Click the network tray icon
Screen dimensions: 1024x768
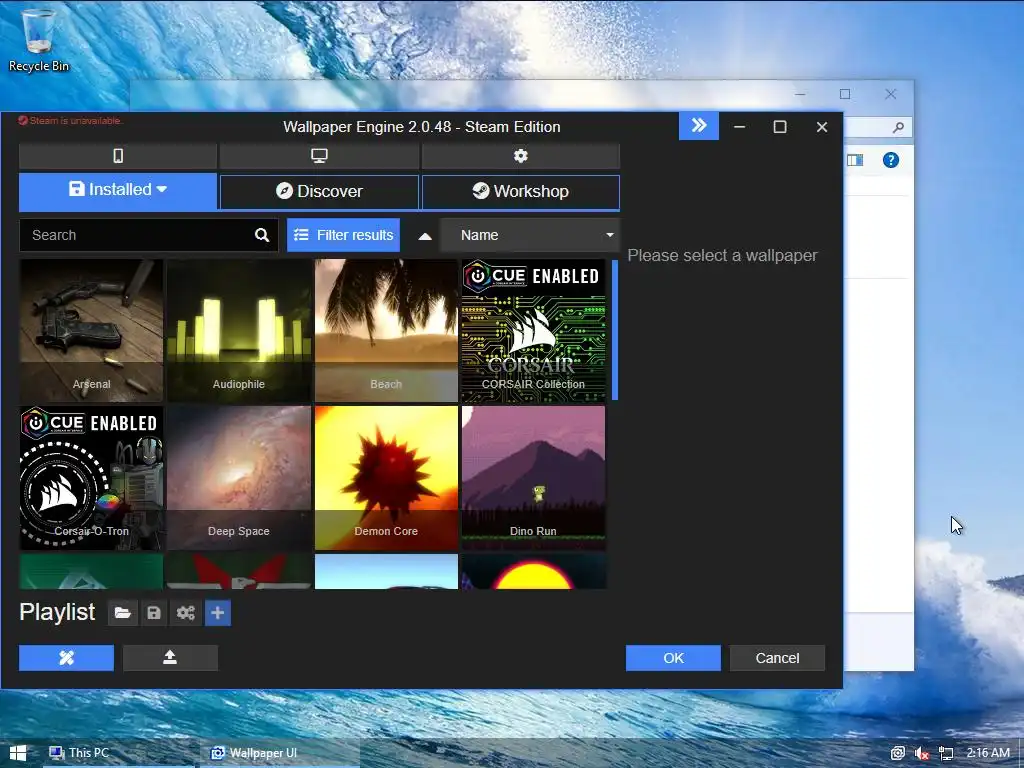tap(946, 754)
